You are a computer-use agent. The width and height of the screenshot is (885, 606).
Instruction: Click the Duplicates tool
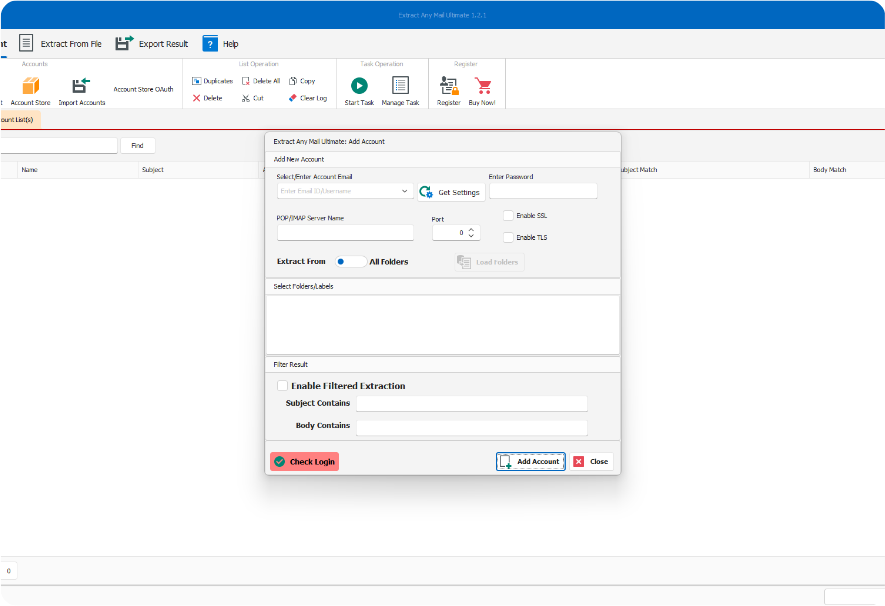pyautogui.click(x=212, y=81)
